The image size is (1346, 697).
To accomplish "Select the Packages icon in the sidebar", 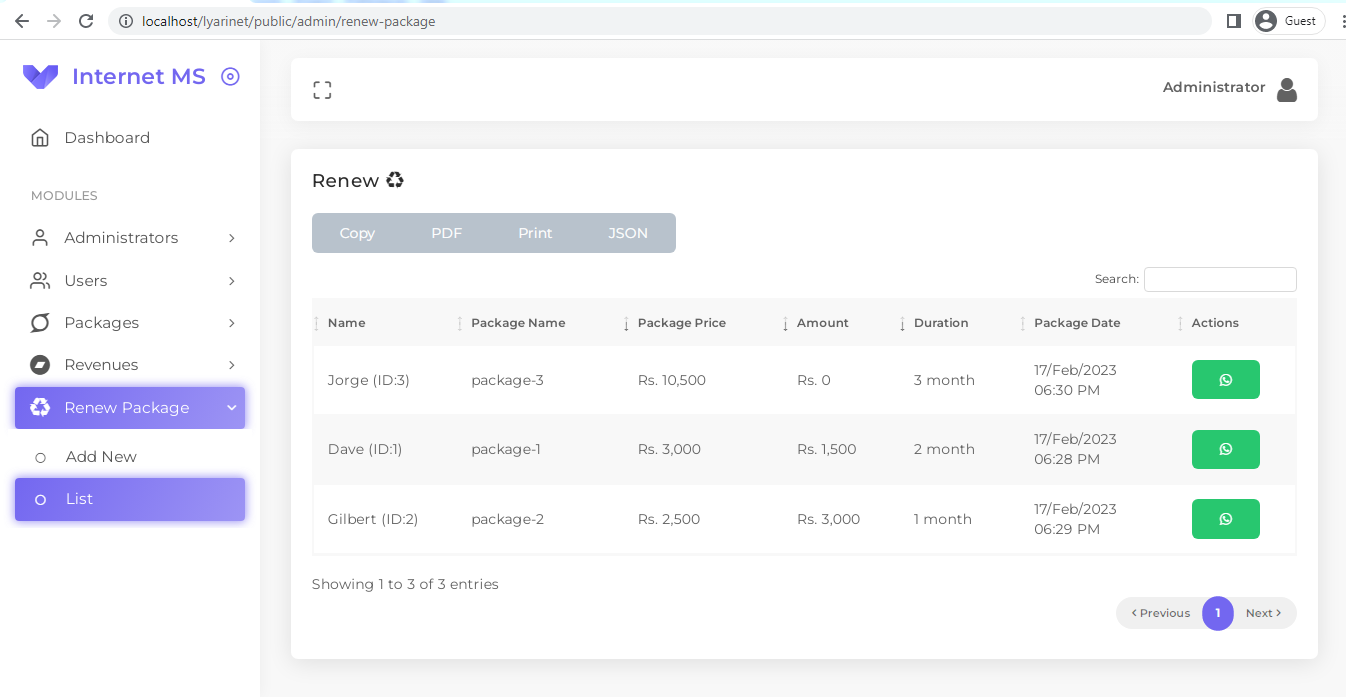I will point(39,323).
